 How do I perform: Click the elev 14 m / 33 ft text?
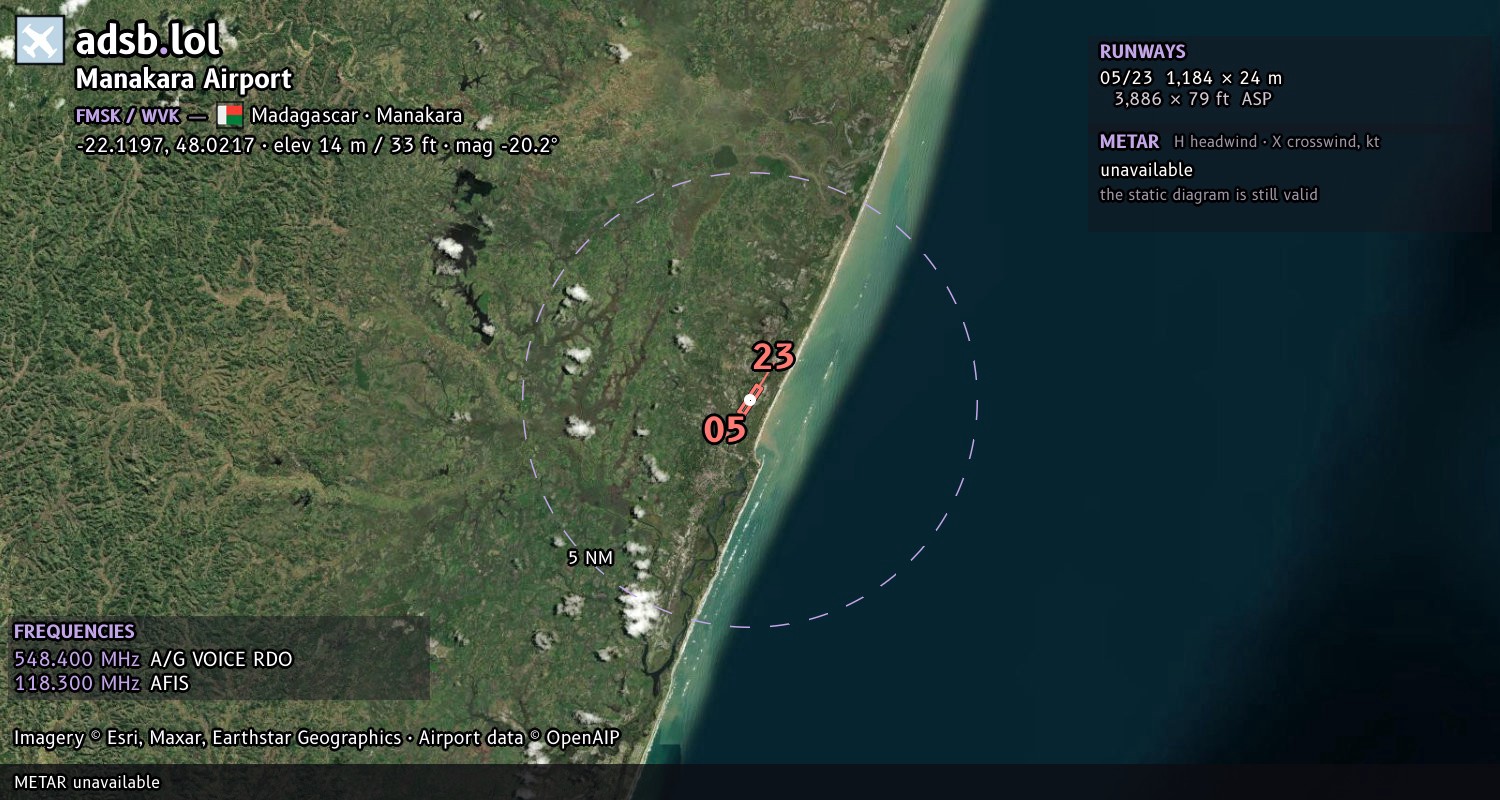[346, 145]
